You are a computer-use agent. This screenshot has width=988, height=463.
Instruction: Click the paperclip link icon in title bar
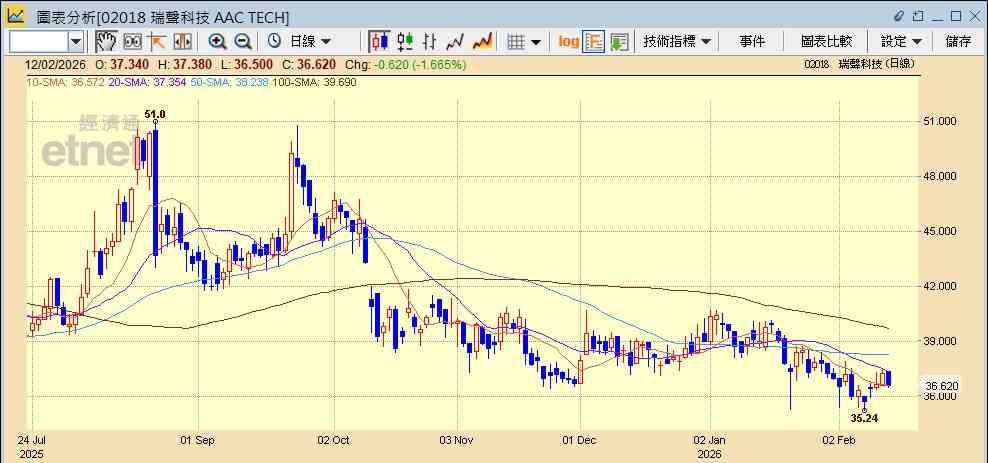899,16
